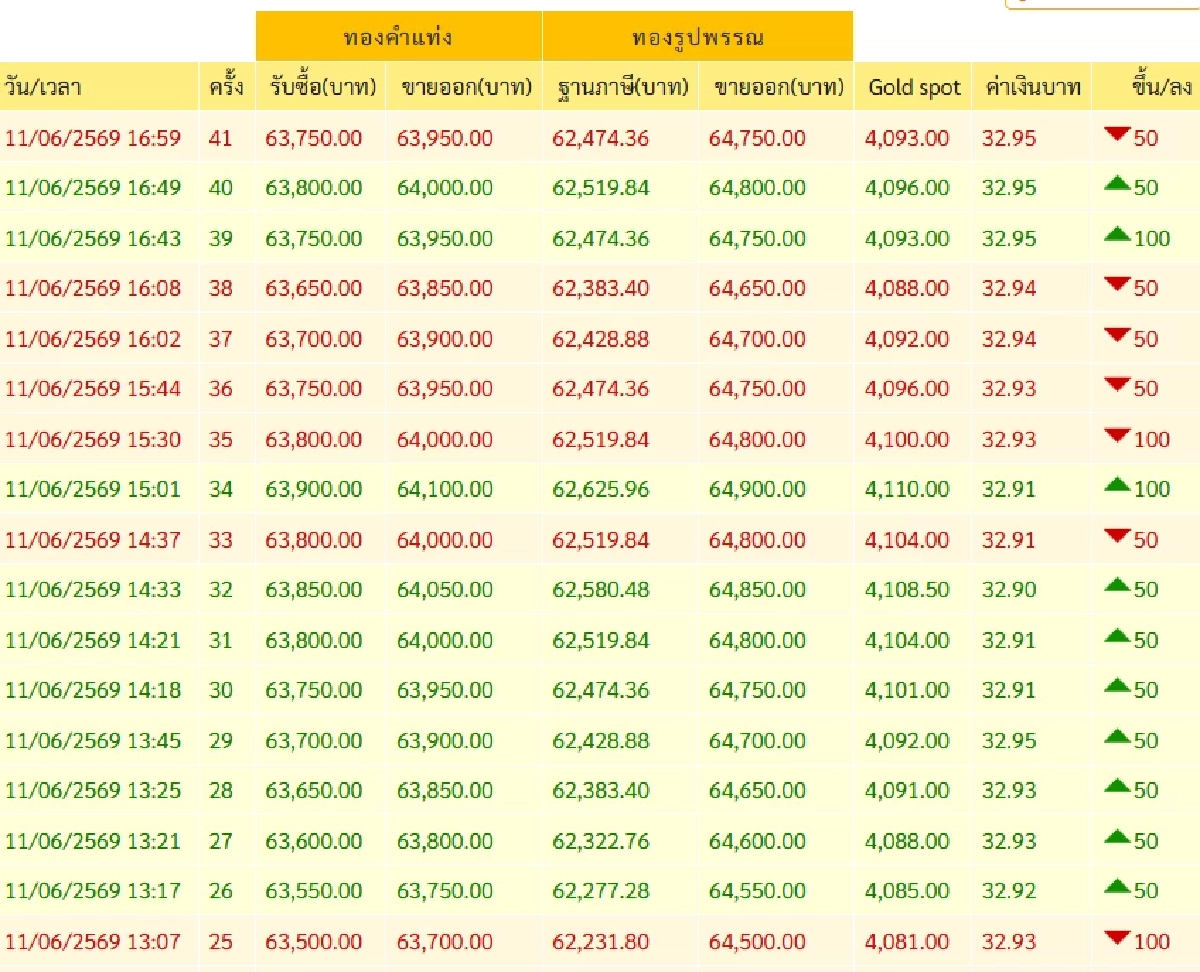
Task: Click the green up arrow in row 27
Action: (x=1117, y=837)
